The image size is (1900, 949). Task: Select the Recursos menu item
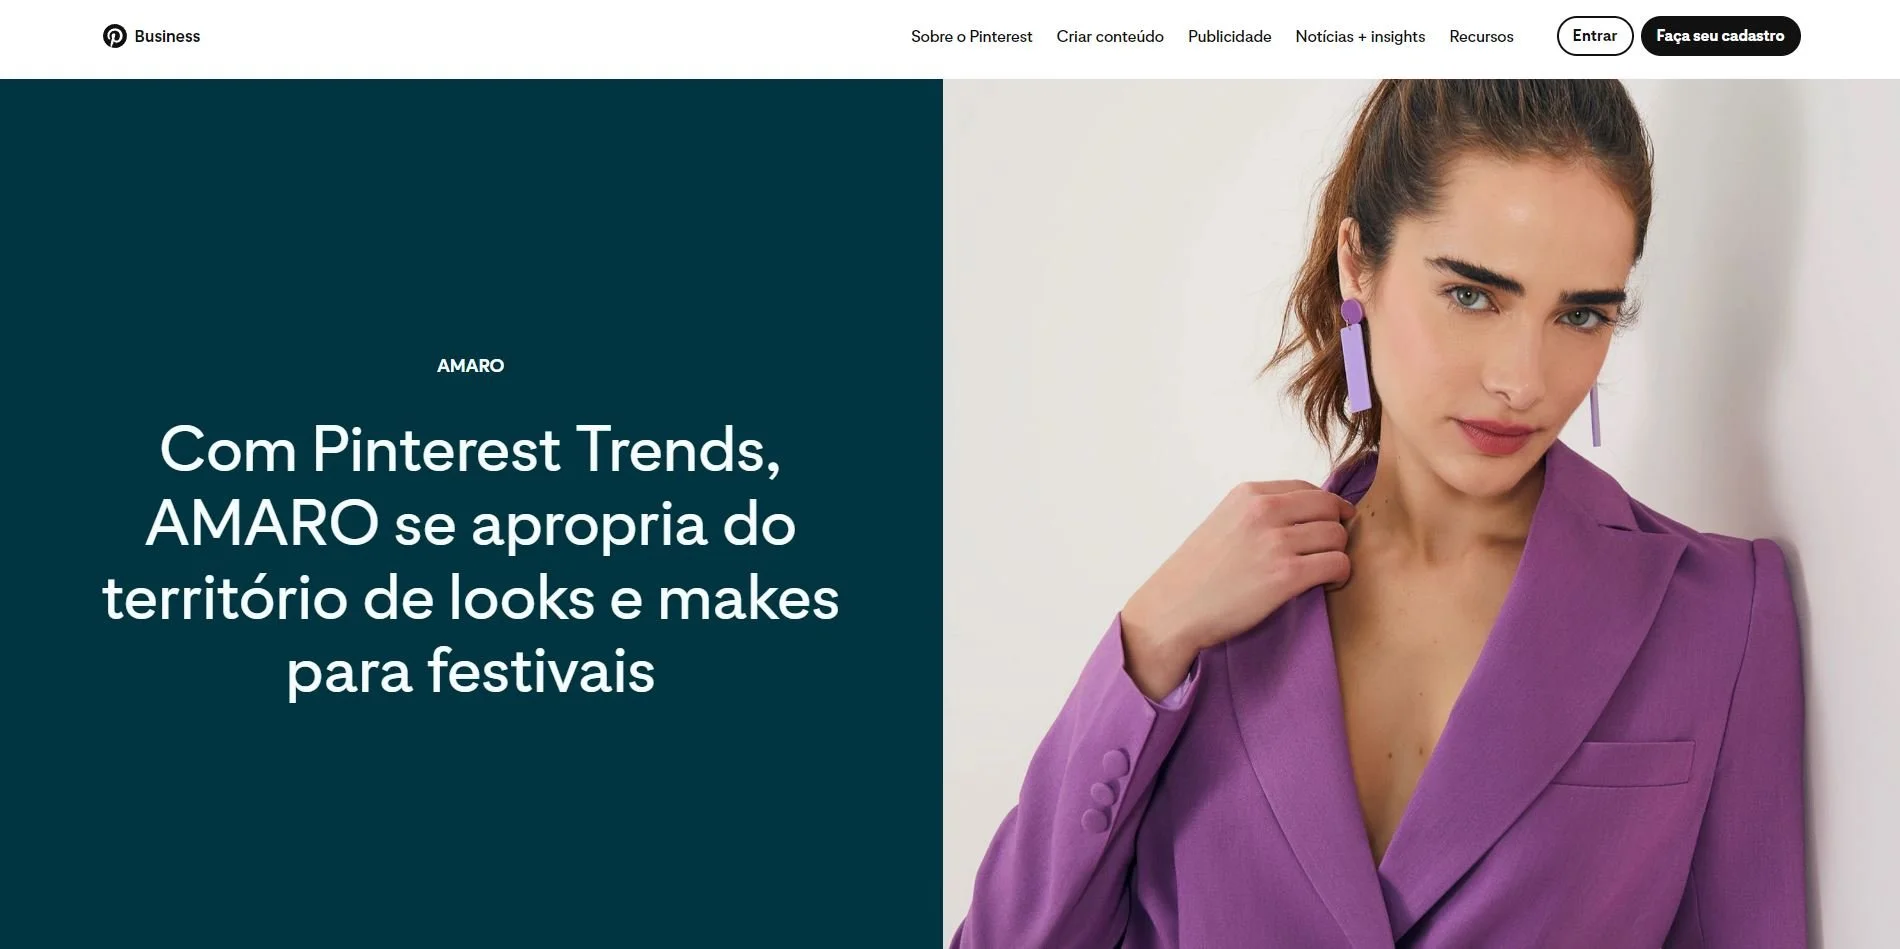point(1481,36)
